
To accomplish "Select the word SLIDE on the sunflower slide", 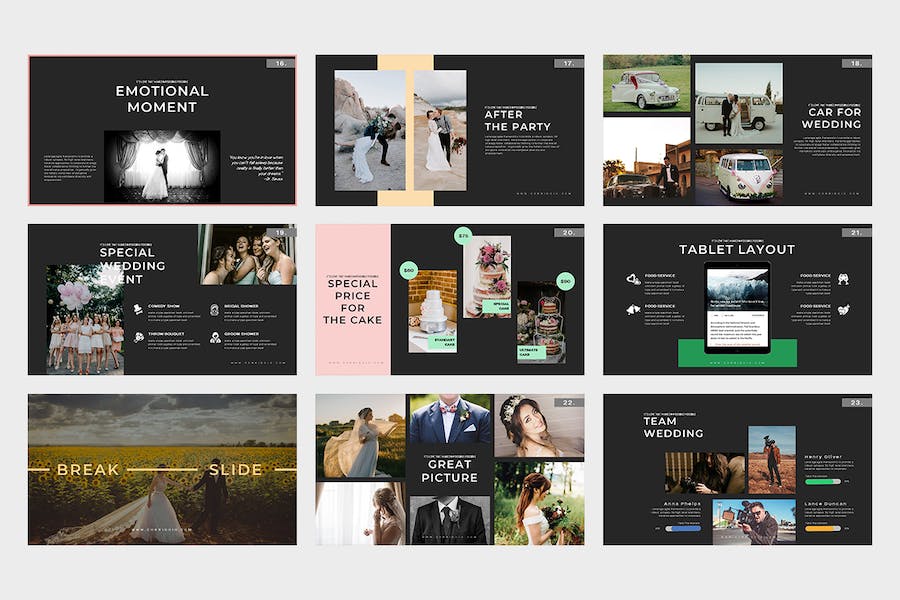I will 235,470.
